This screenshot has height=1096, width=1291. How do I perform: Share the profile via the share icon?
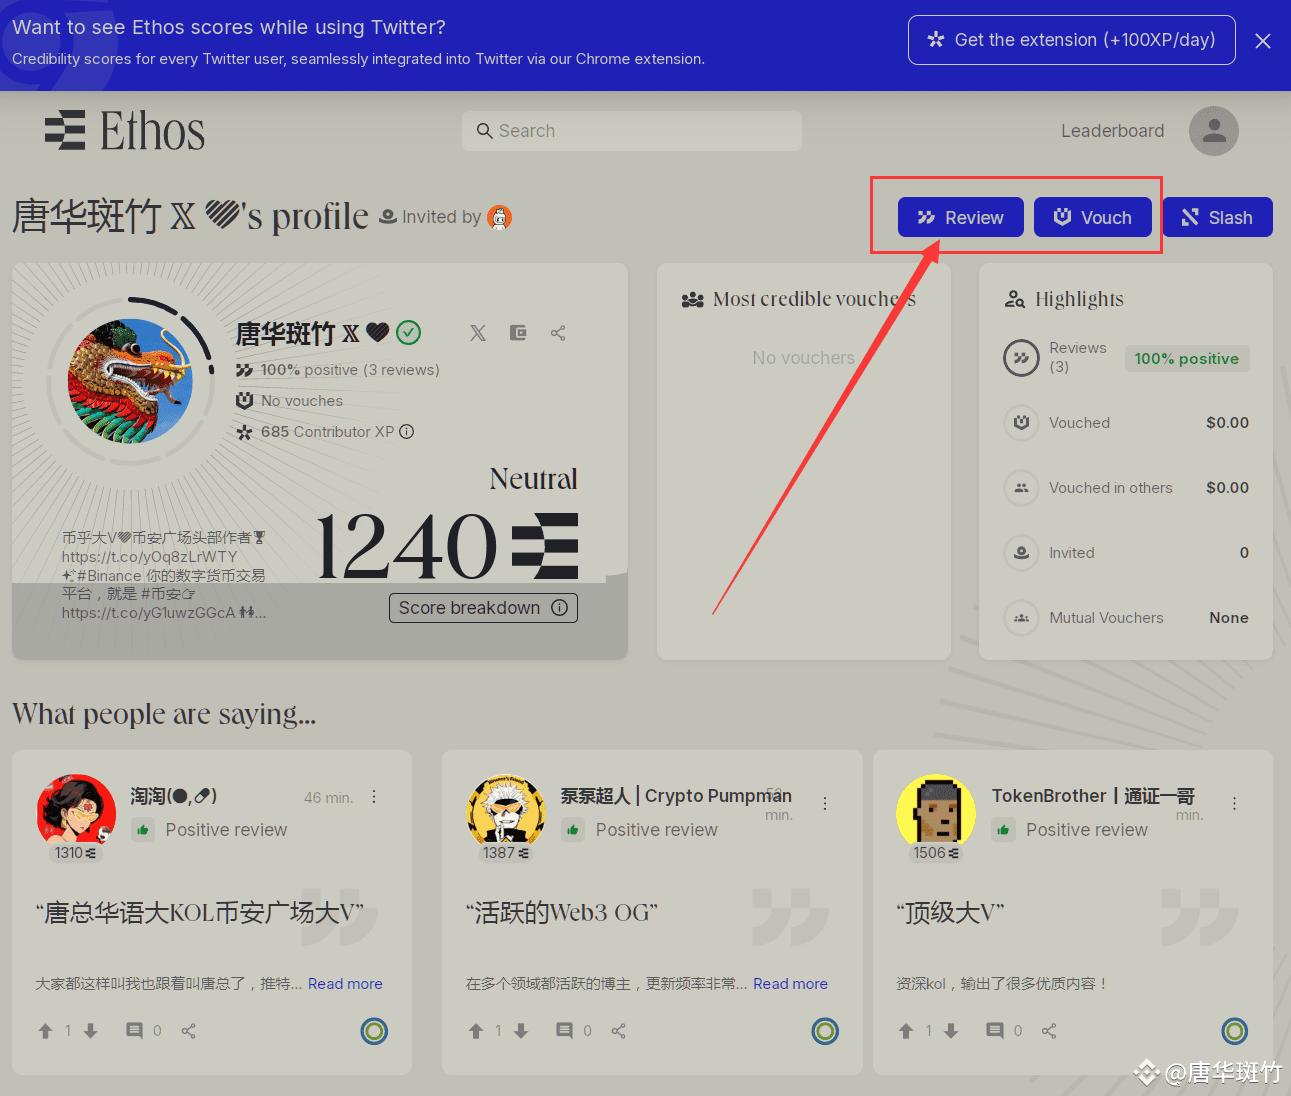[x=558, y=333]
